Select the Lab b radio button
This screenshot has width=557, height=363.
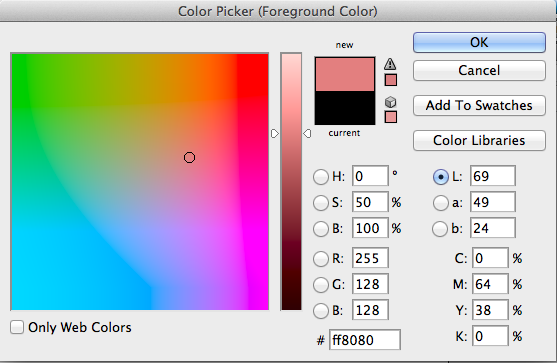pos(440,228)
